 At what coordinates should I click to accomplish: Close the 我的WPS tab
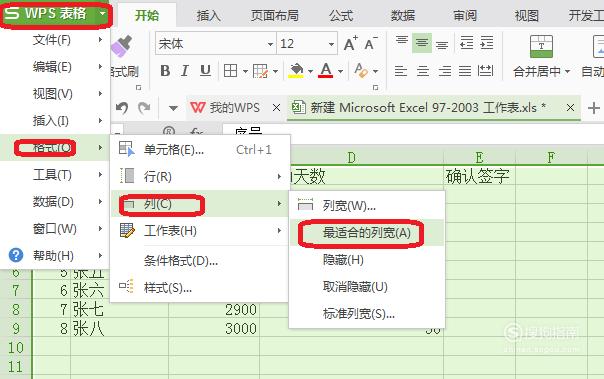coord(276,108)
